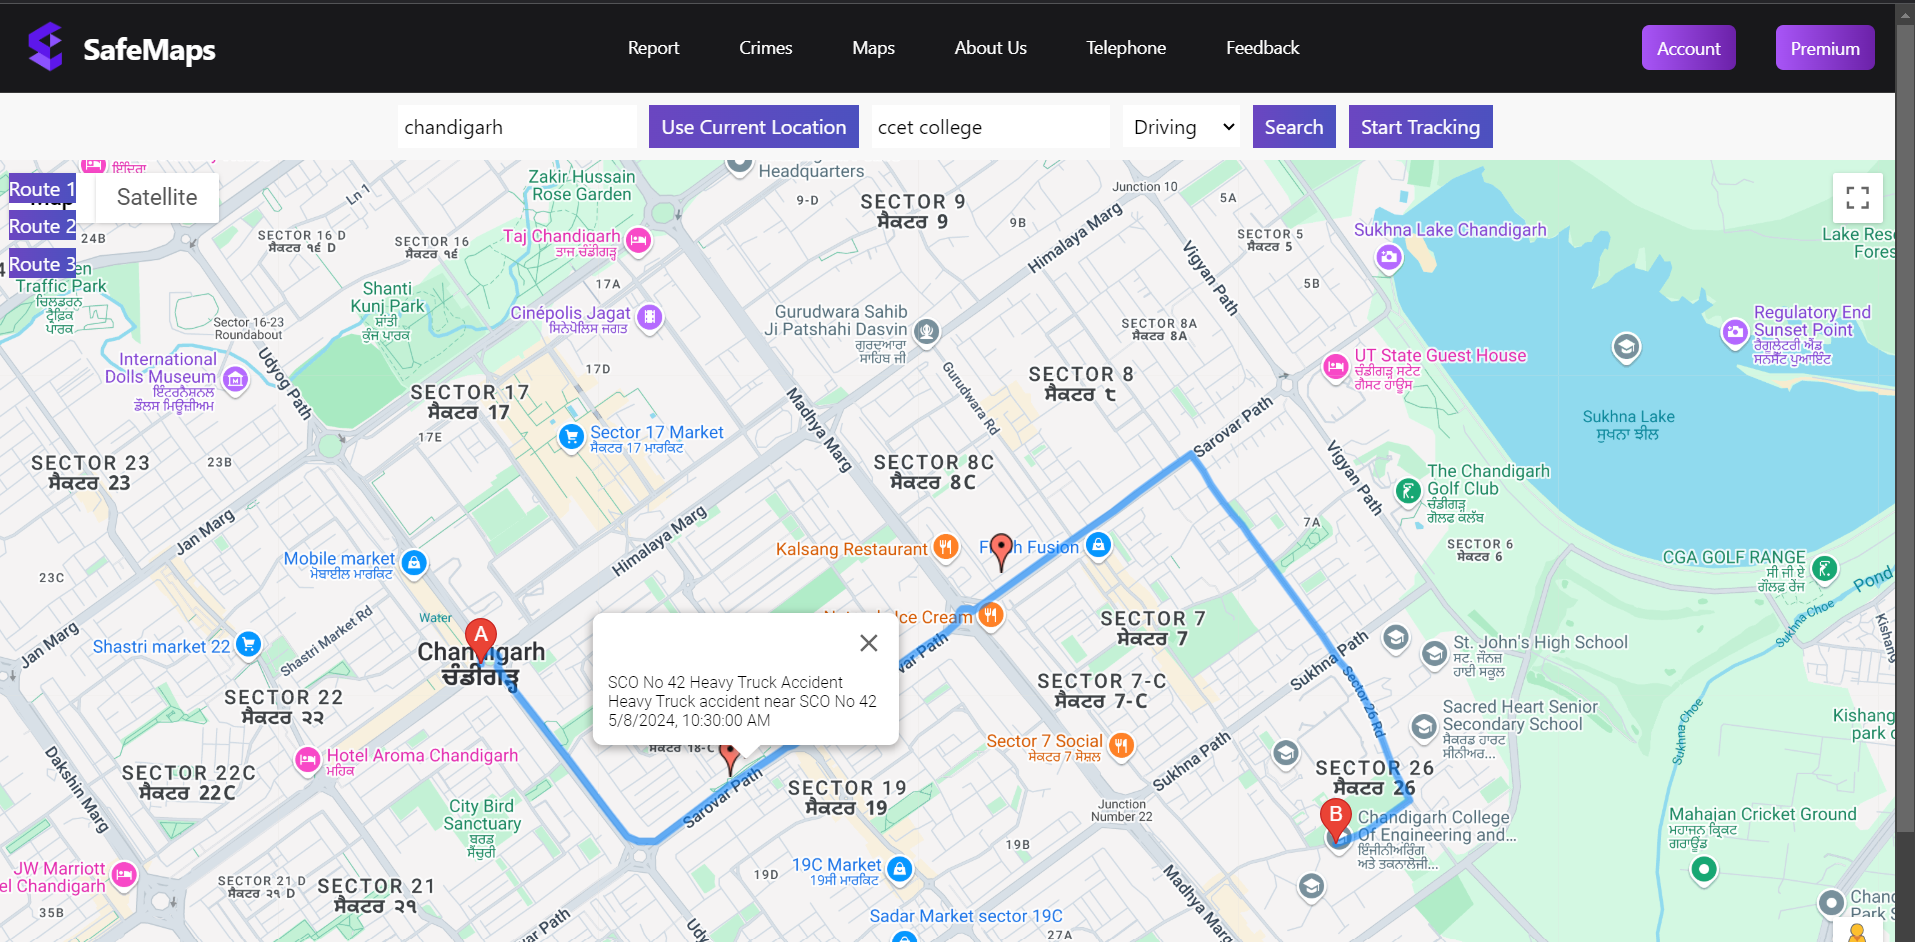
Task: Click the 'Shanti Kunj Park' label
Action: (x=387, y=297)
